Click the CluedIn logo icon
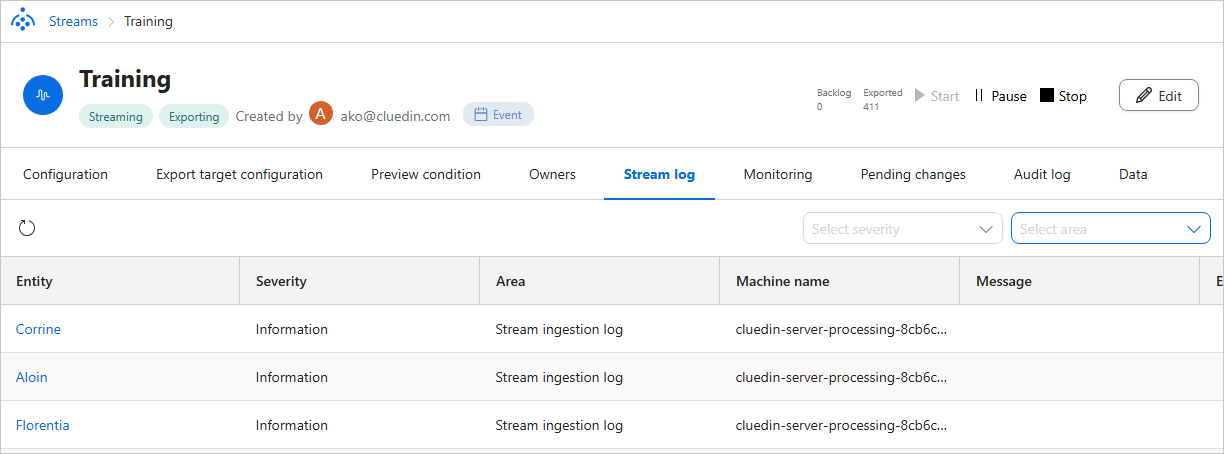Screen dimensions: 1224x454 coord(23,21)
